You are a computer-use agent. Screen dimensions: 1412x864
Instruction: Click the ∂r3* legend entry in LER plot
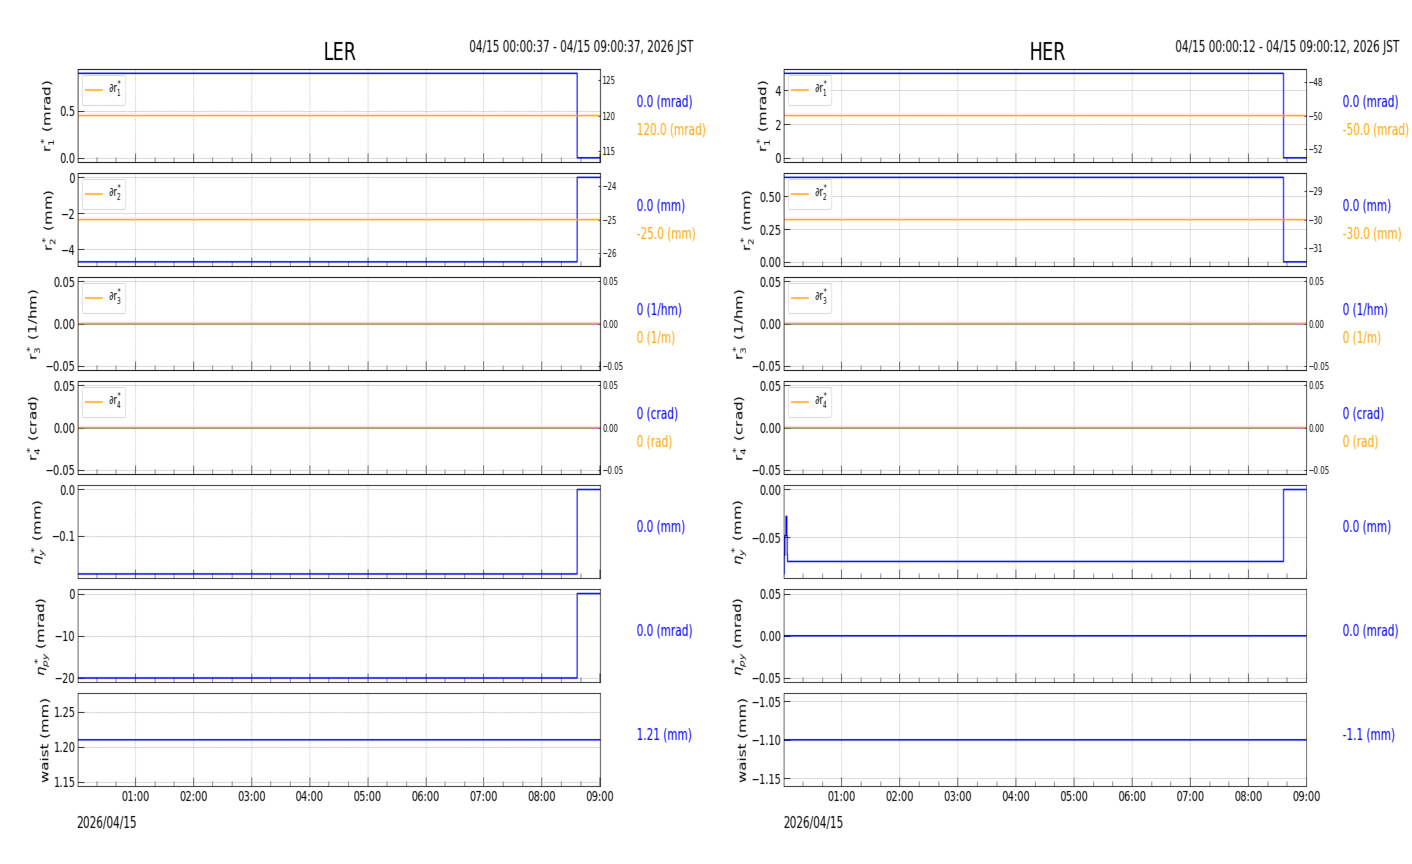pyautogui.click(x=104, y=298)
